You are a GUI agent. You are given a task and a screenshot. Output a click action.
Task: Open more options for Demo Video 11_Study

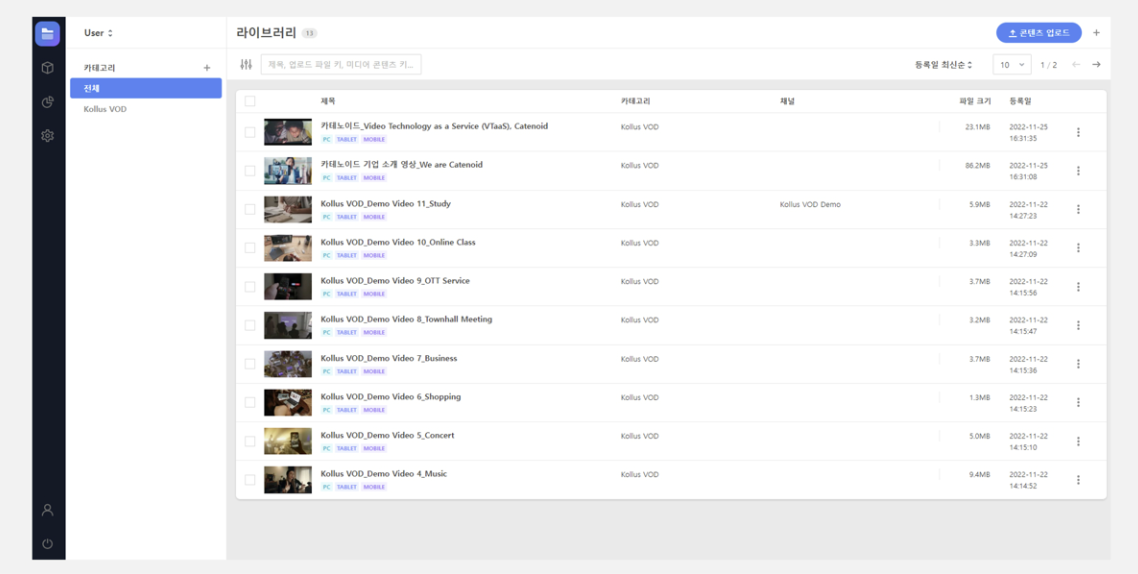tap(1078, 210)
